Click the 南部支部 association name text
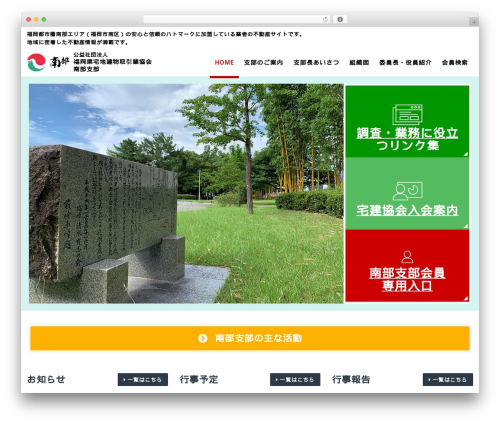This screenshot has height=423, width=500. 112,62
